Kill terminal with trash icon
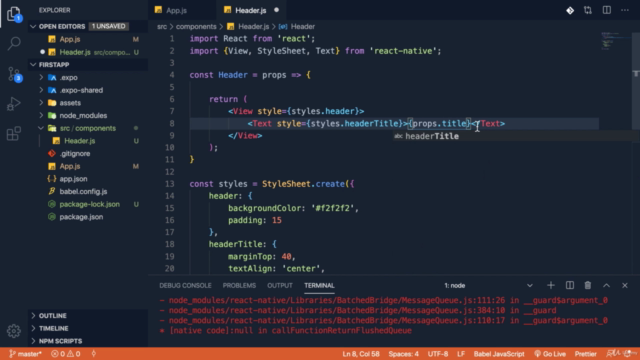The height and width of the screenshot is (360, 640). pyautogui.click(x=588, y=285)
